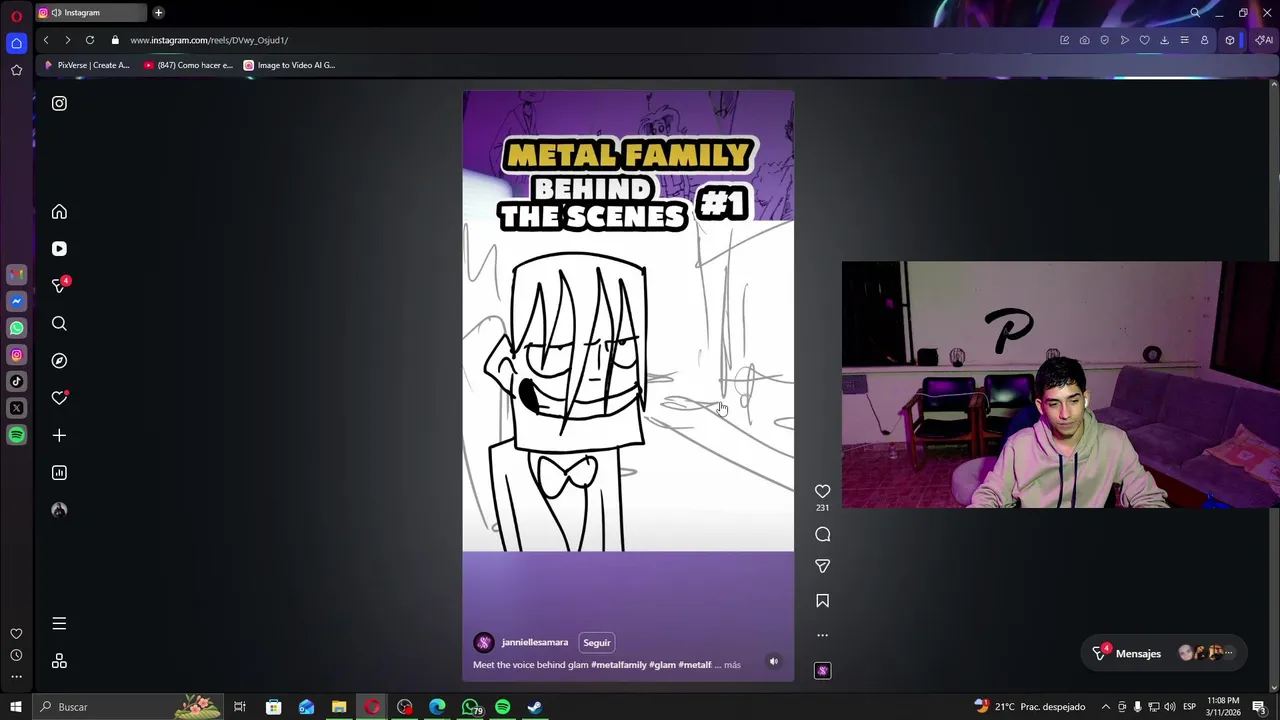Open Opera menu logo at top left
The image size is (1280, 720).
pos(16,16)
